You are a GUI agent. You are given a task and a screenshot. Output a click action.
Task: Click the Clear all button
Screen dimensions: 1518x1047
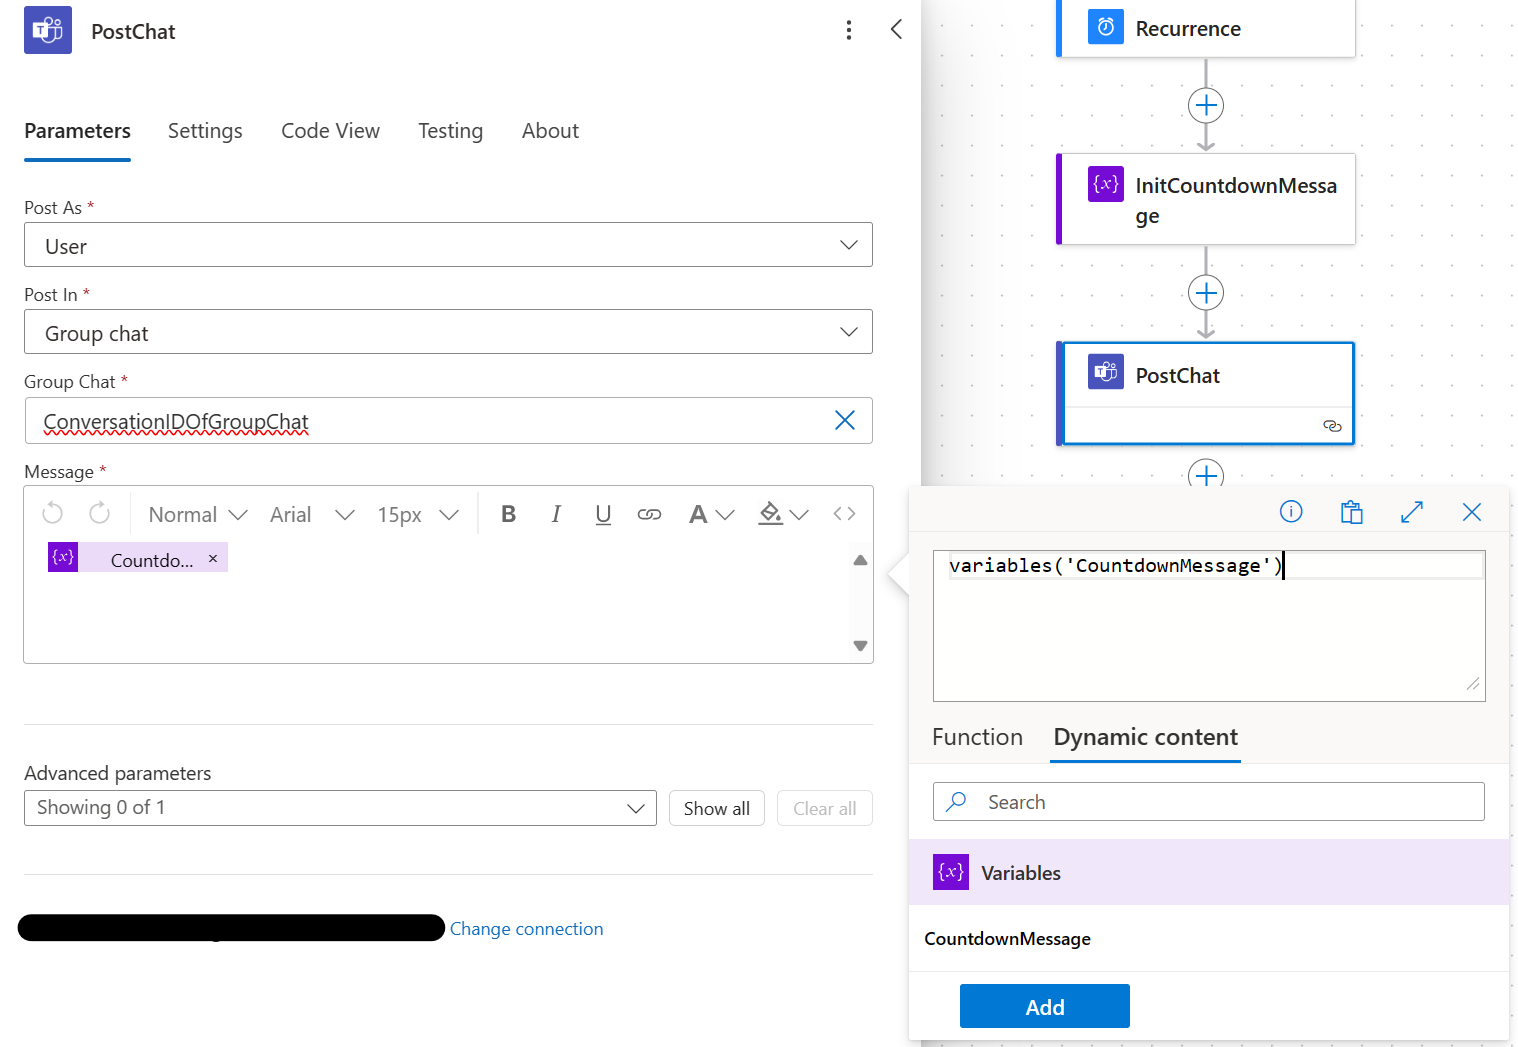[825, 808]
